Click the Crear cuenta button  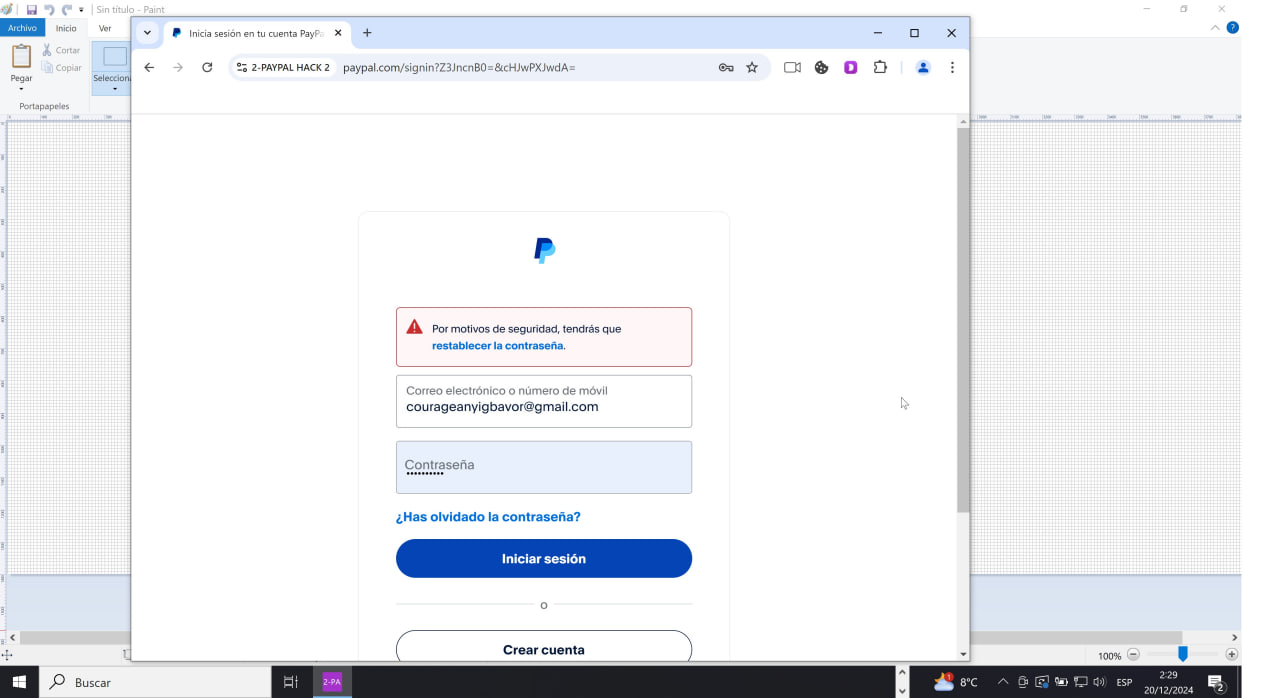544,647
